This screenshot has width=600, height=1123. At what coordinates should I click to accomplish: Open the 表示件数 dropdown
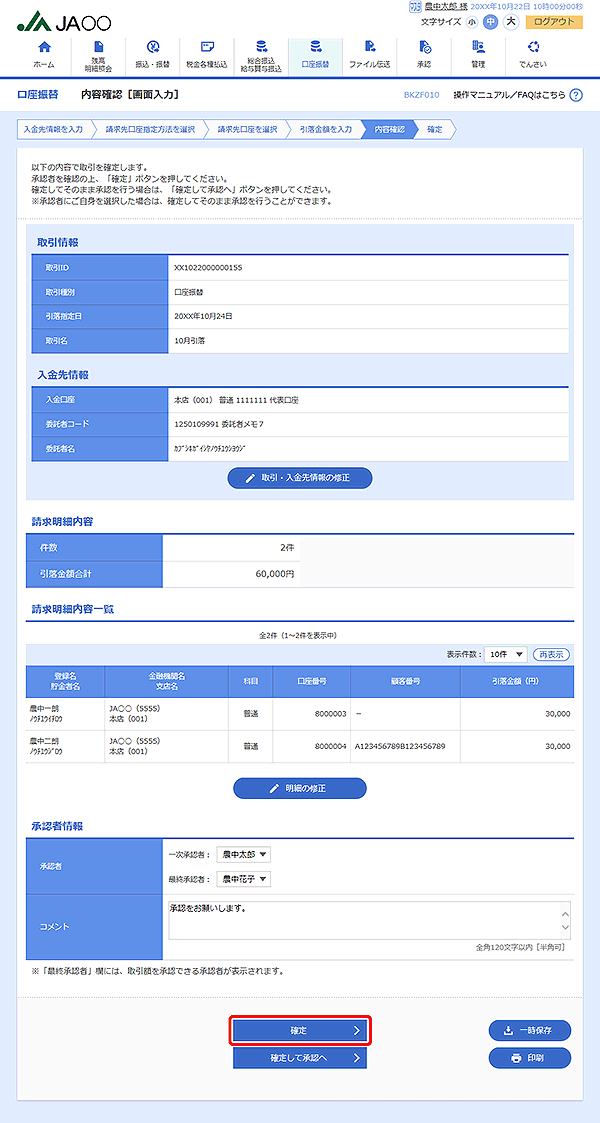click(x=505, y=654)
